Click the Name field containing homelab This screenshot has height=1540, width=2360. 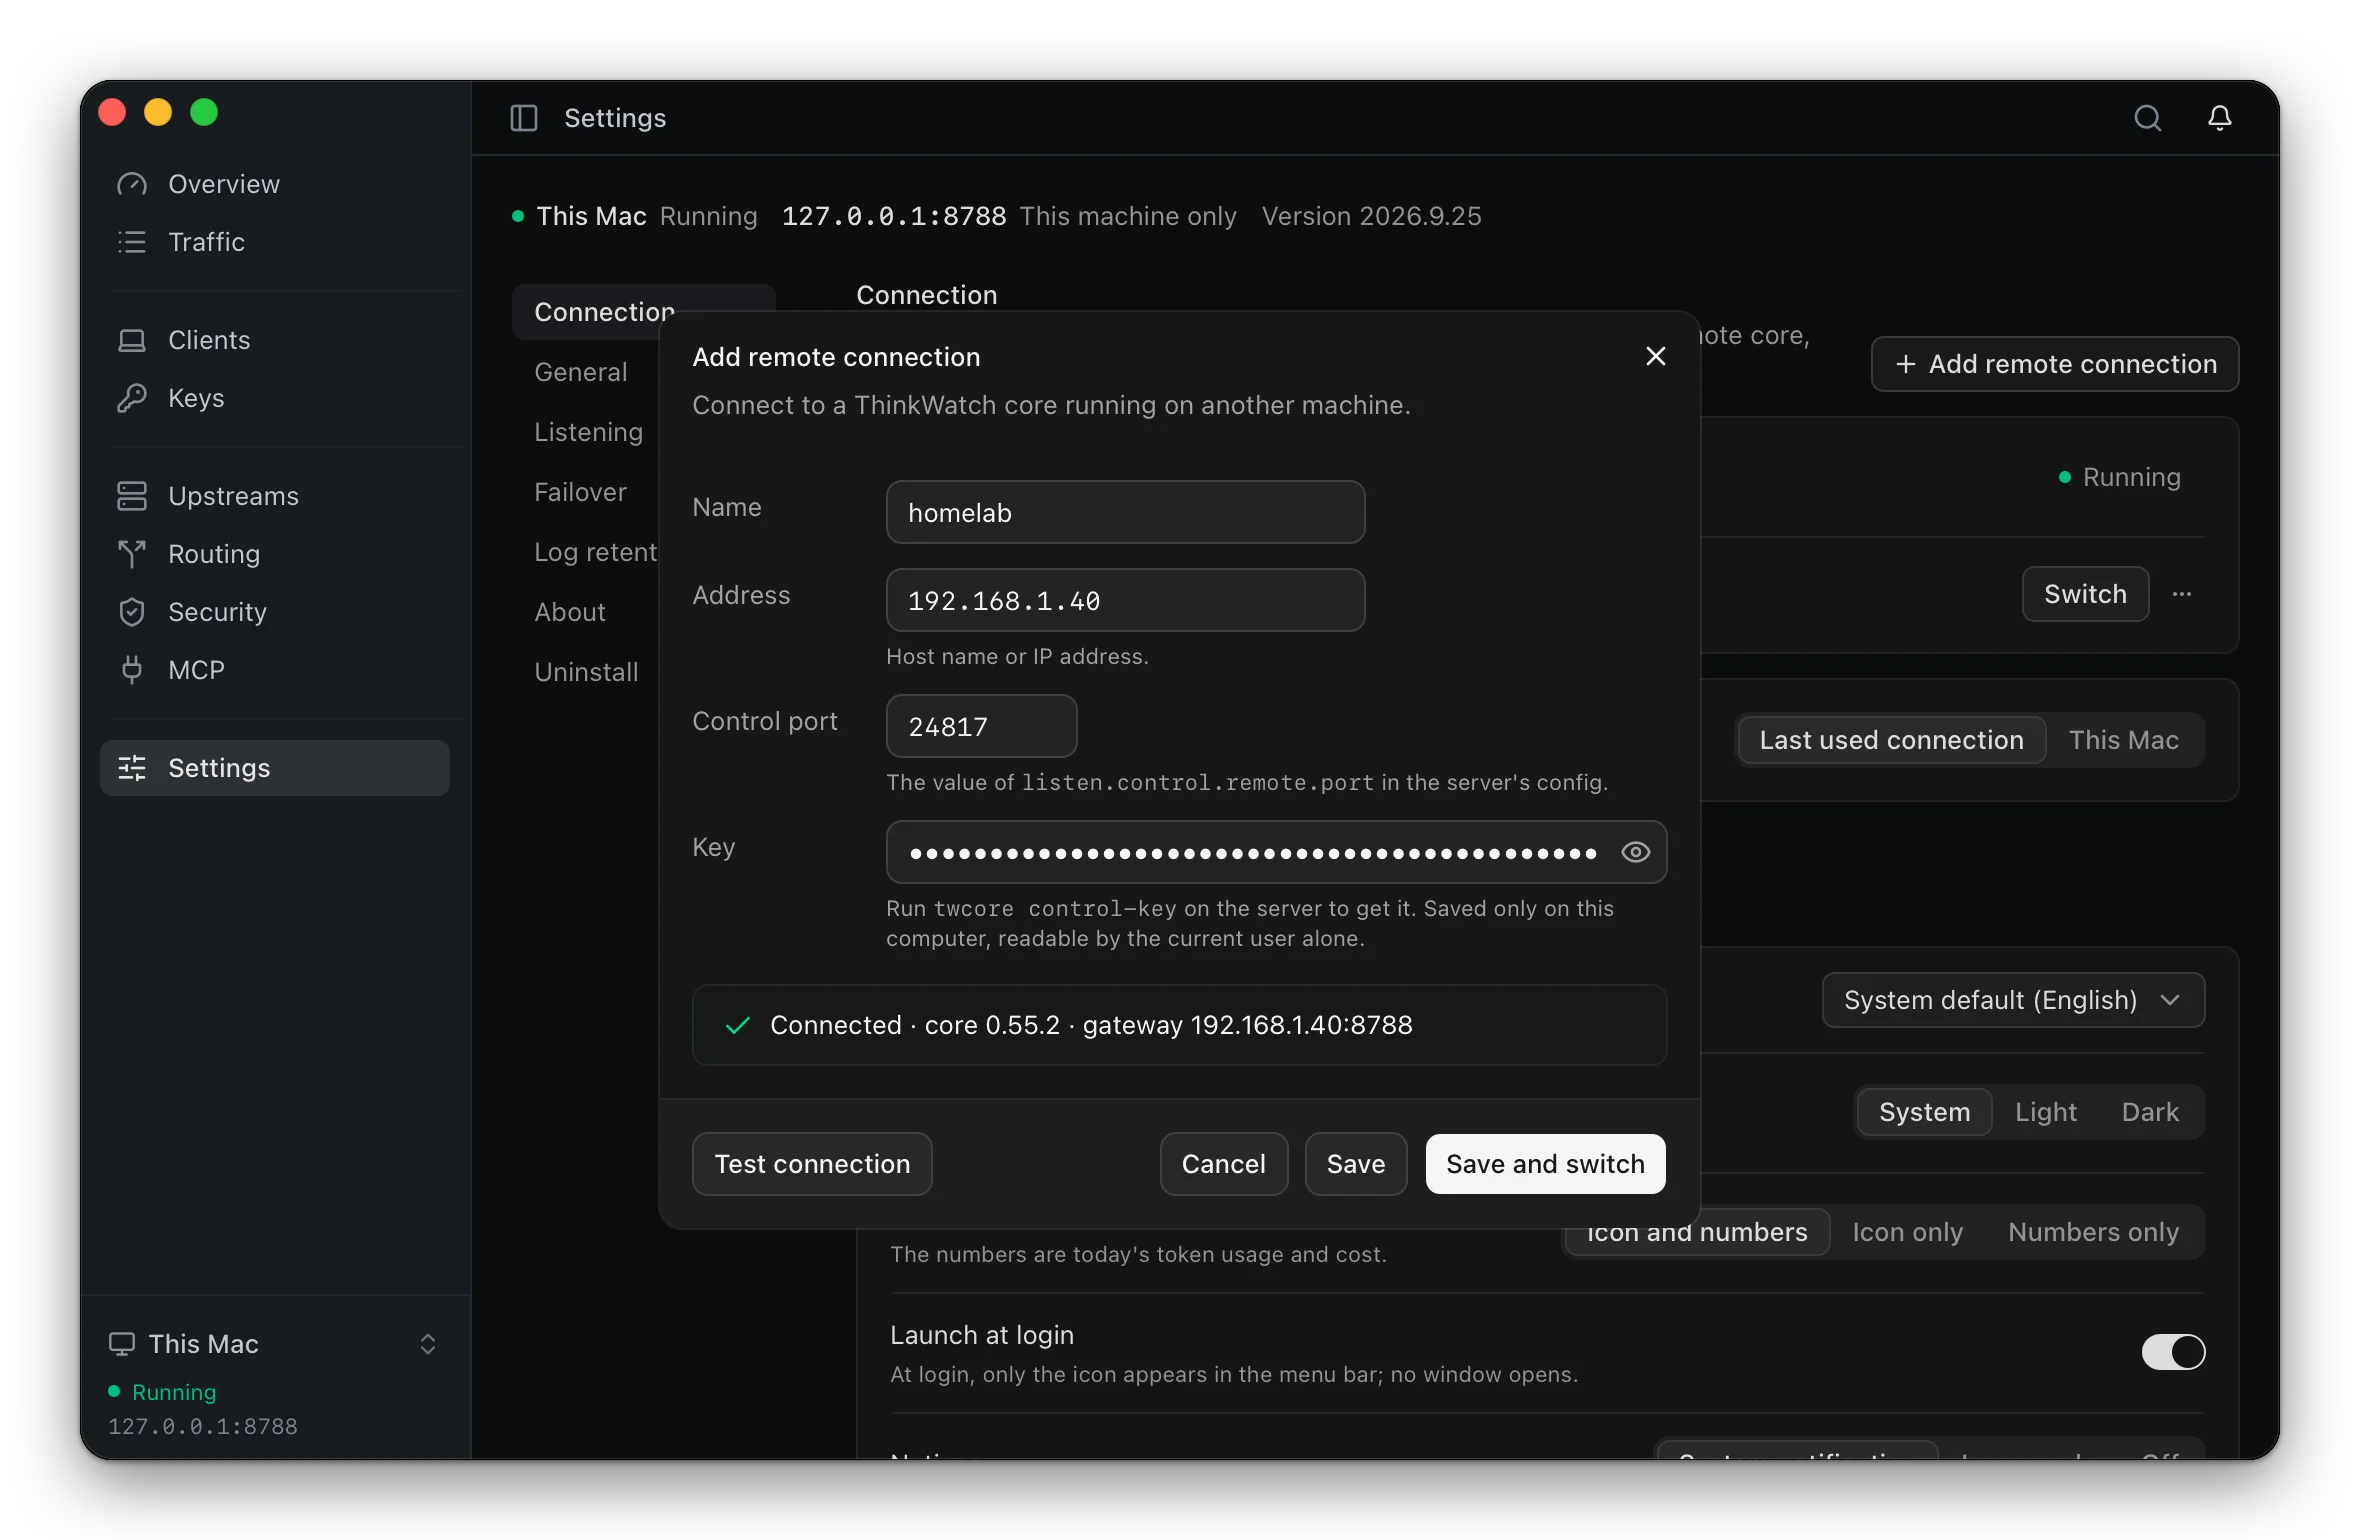[x=1125, y=512]
